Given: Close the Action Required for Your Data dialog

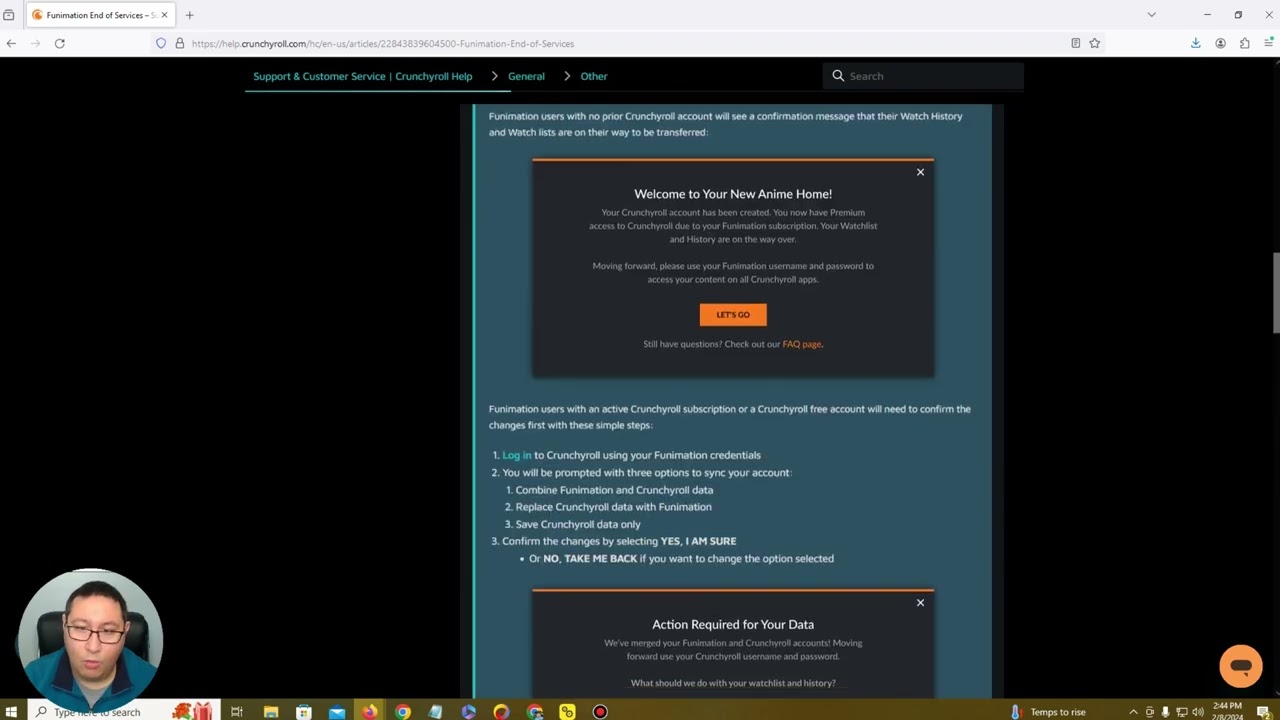Looking at the screenshot, I should 920,602.
